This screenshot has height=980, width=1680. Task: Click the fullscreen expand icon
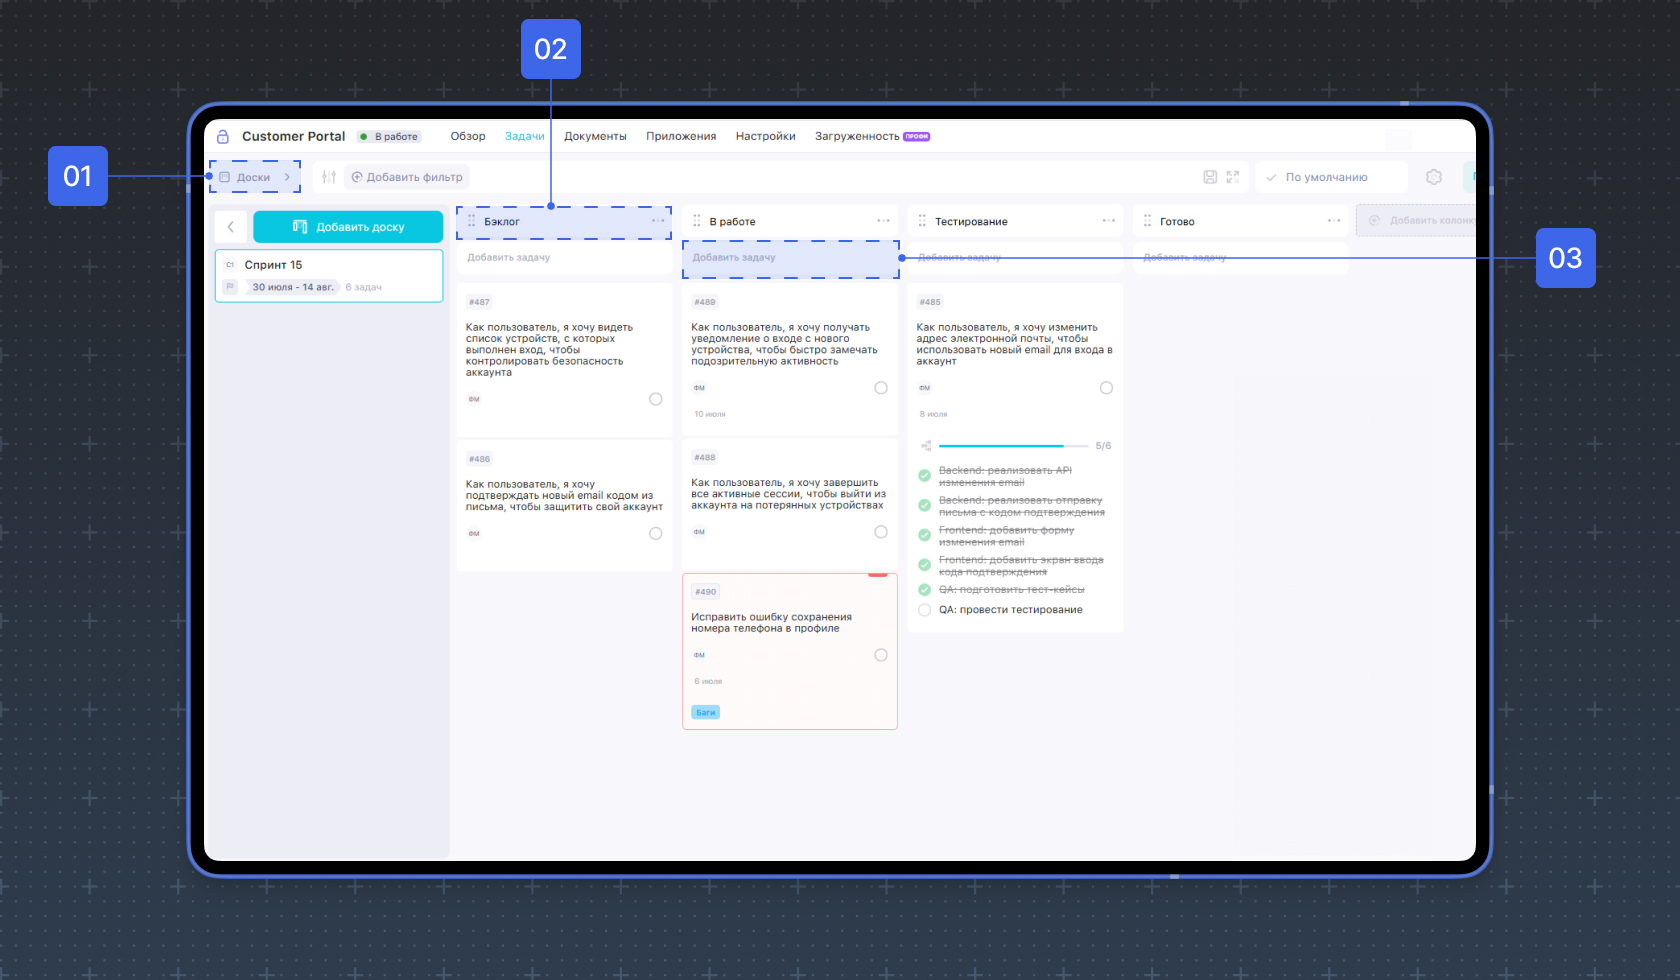(x=1233, y=177)
